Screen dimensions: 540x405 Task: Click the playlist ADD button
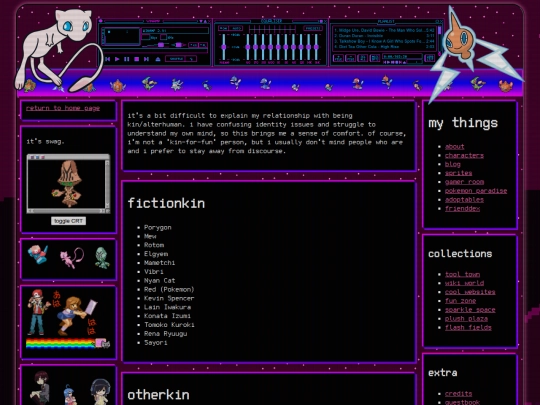pos(339,58)
